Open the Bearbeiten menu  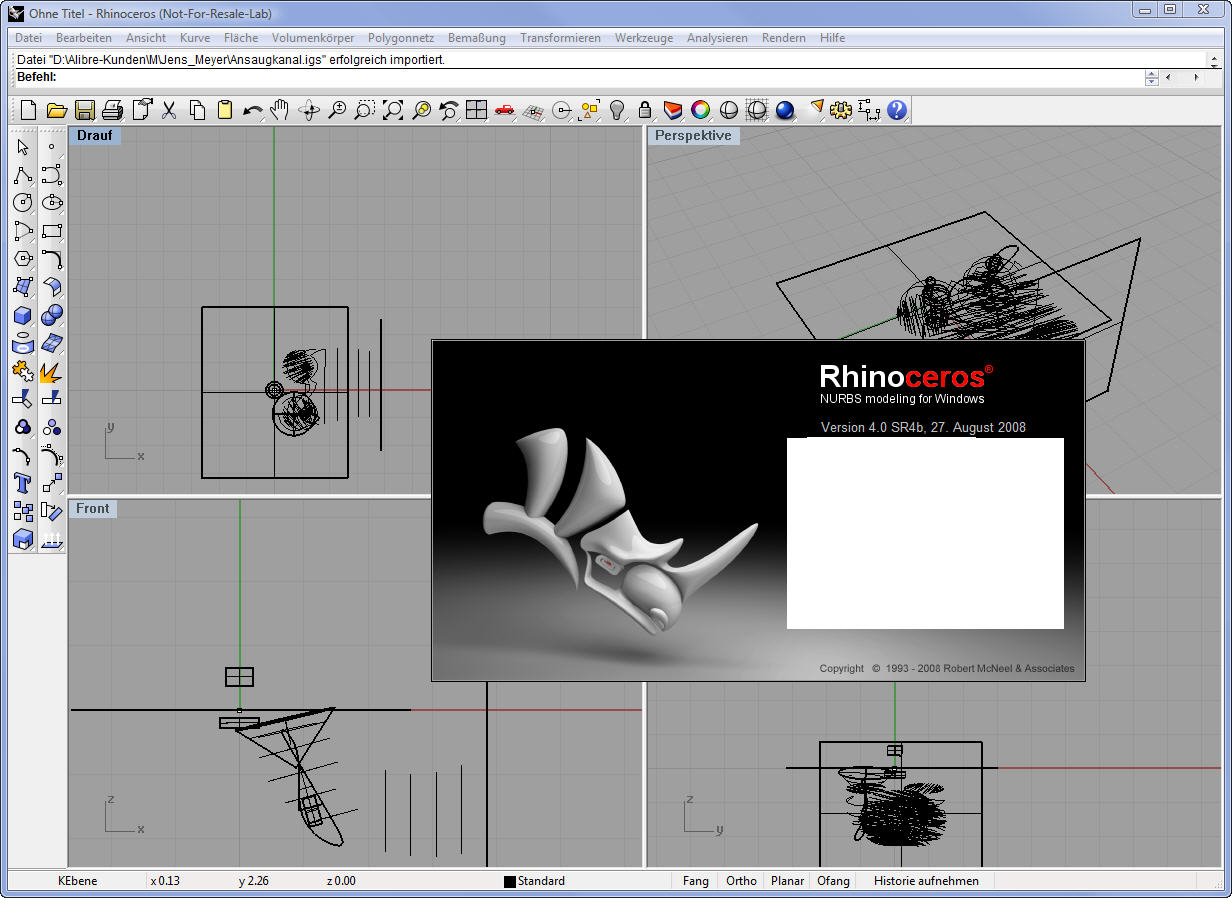coord(84,38)
